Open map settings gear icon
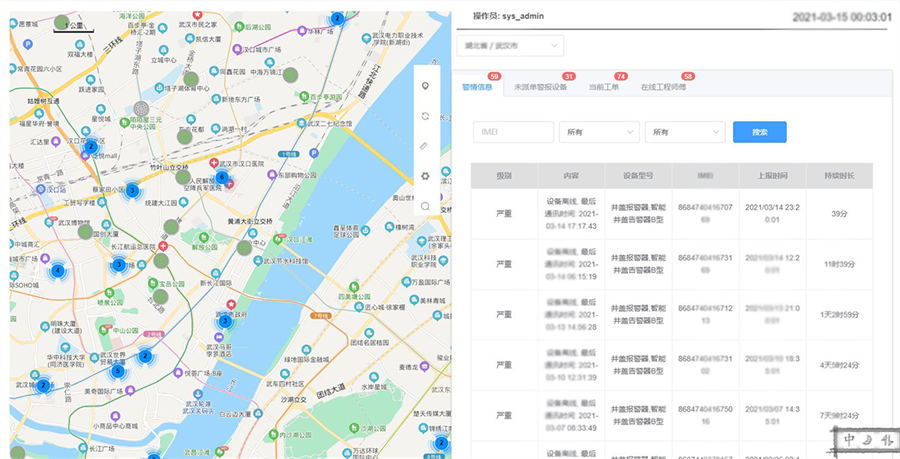 pos(426,176)
